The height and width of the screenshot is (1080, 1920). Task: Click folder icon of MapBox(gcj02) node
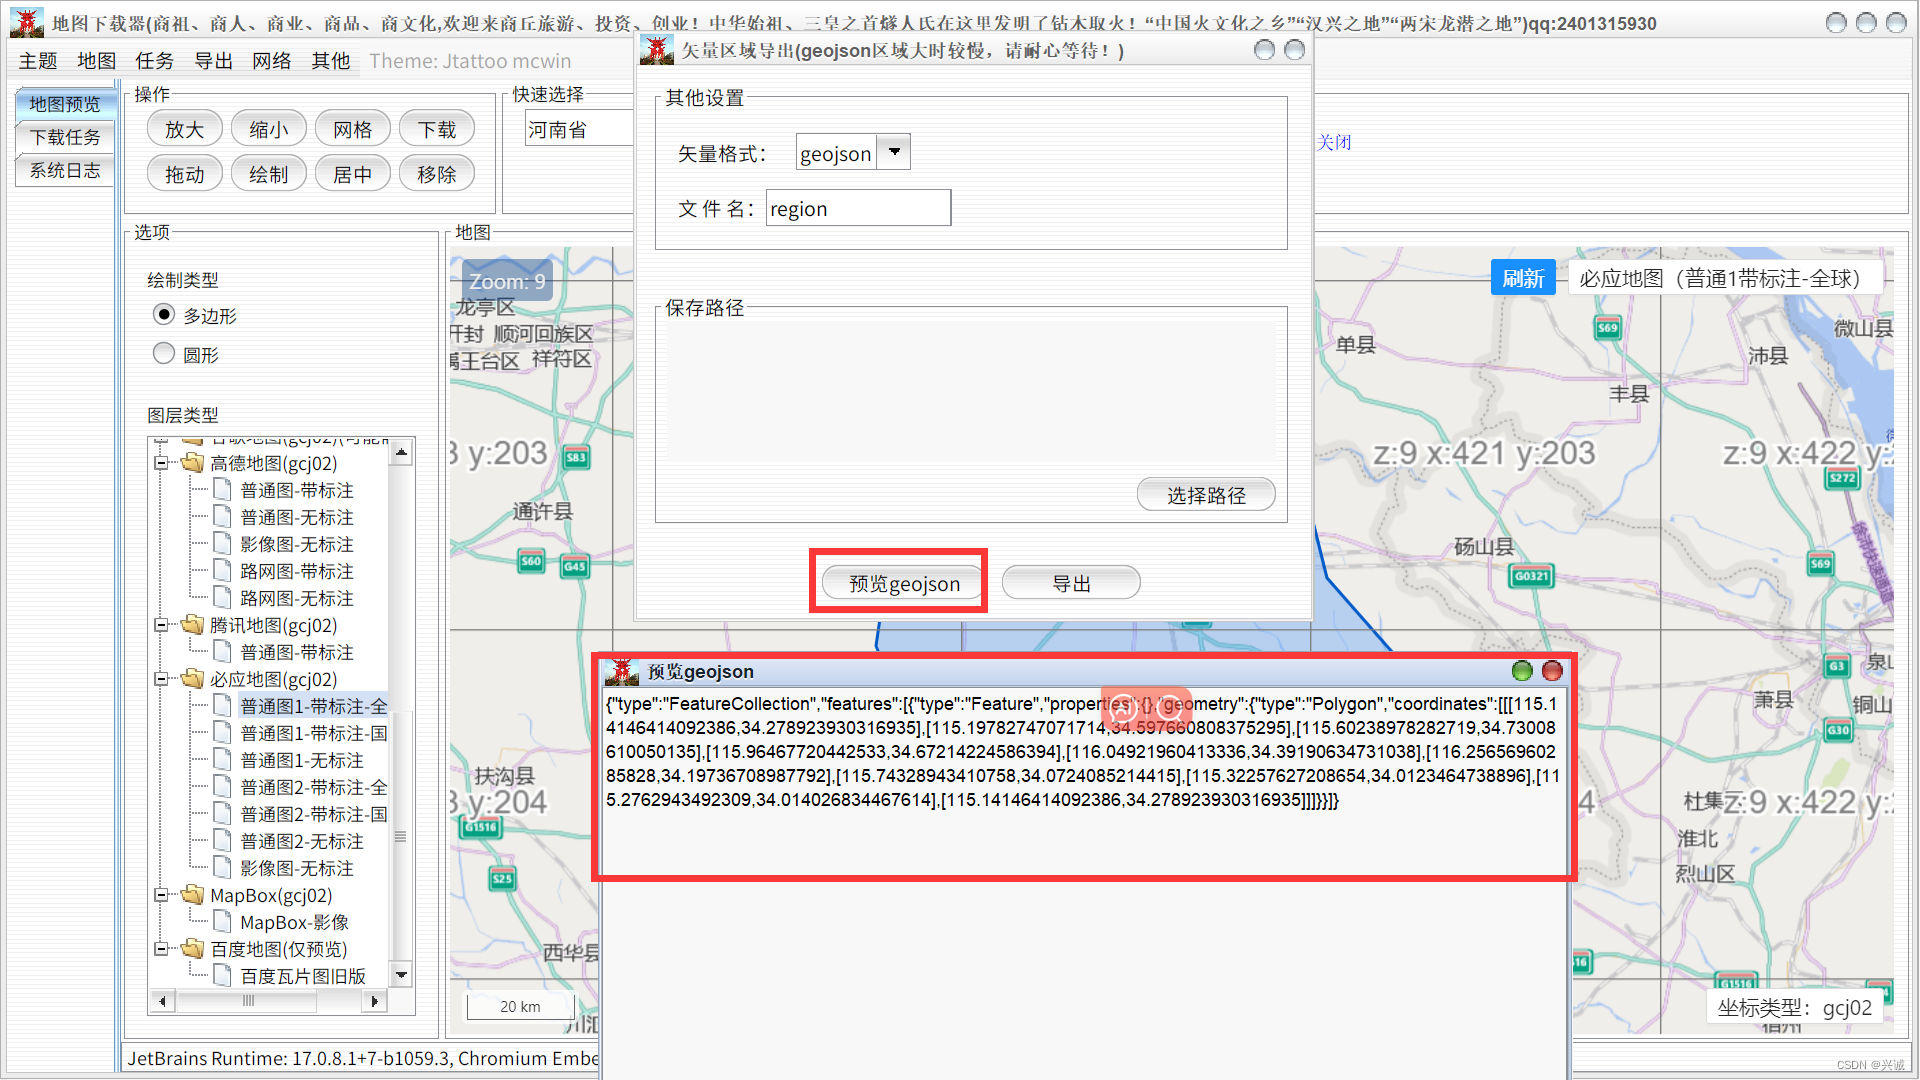(193, 895)
